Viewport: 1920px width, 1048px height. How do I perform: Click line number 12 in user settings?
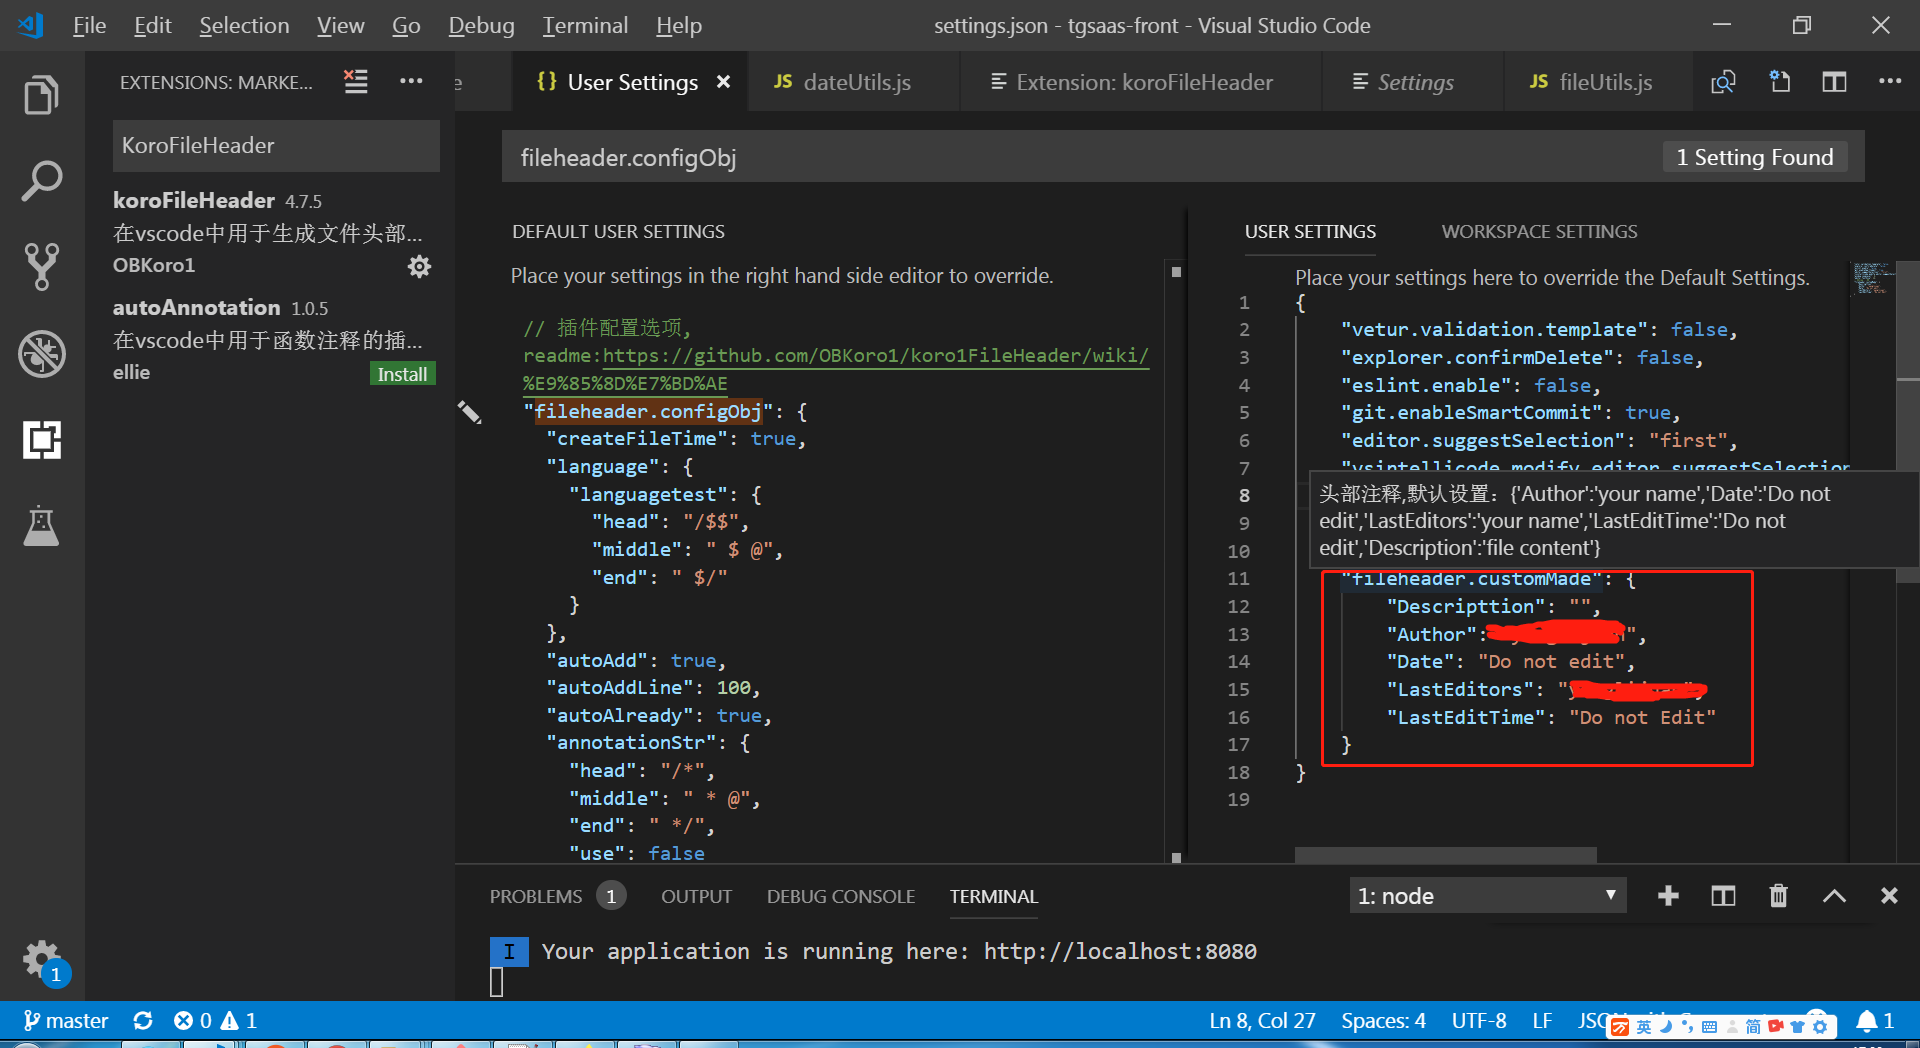tap(1238, 607)
